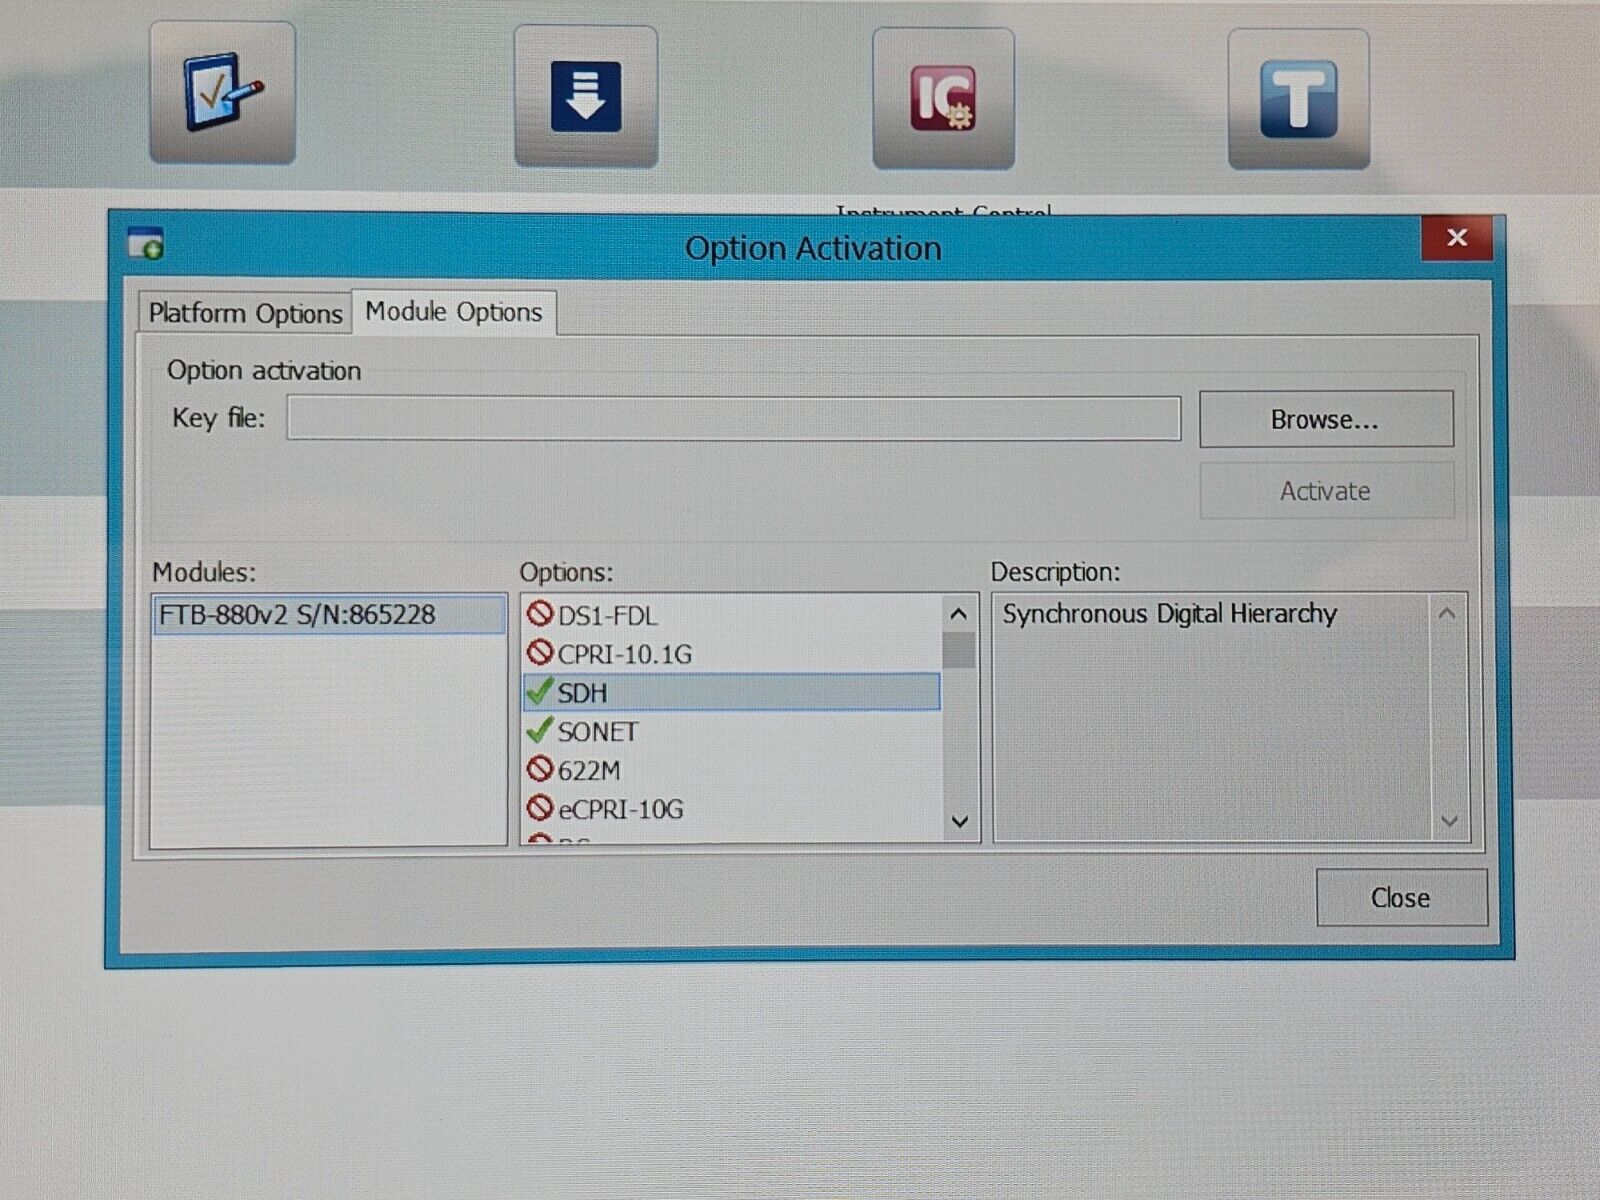Close the Option Activation window with X

coord(1457,237)
